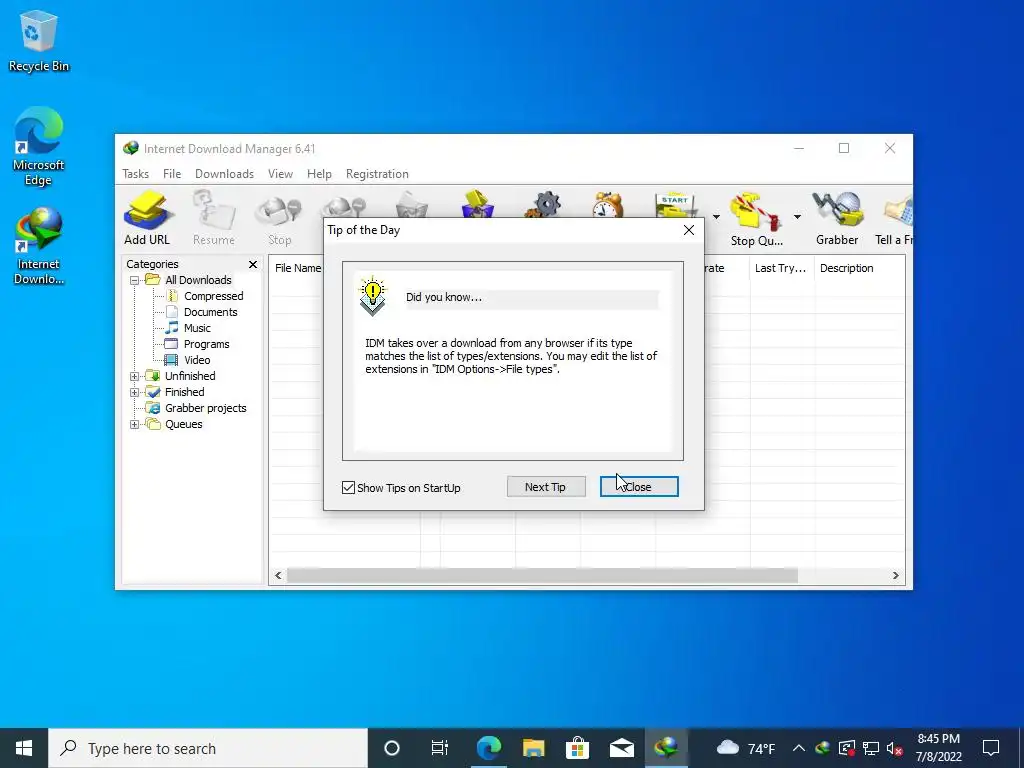Click Last Try column header
The height and width of the screenshot is (768, 1024).
[781, 268]
